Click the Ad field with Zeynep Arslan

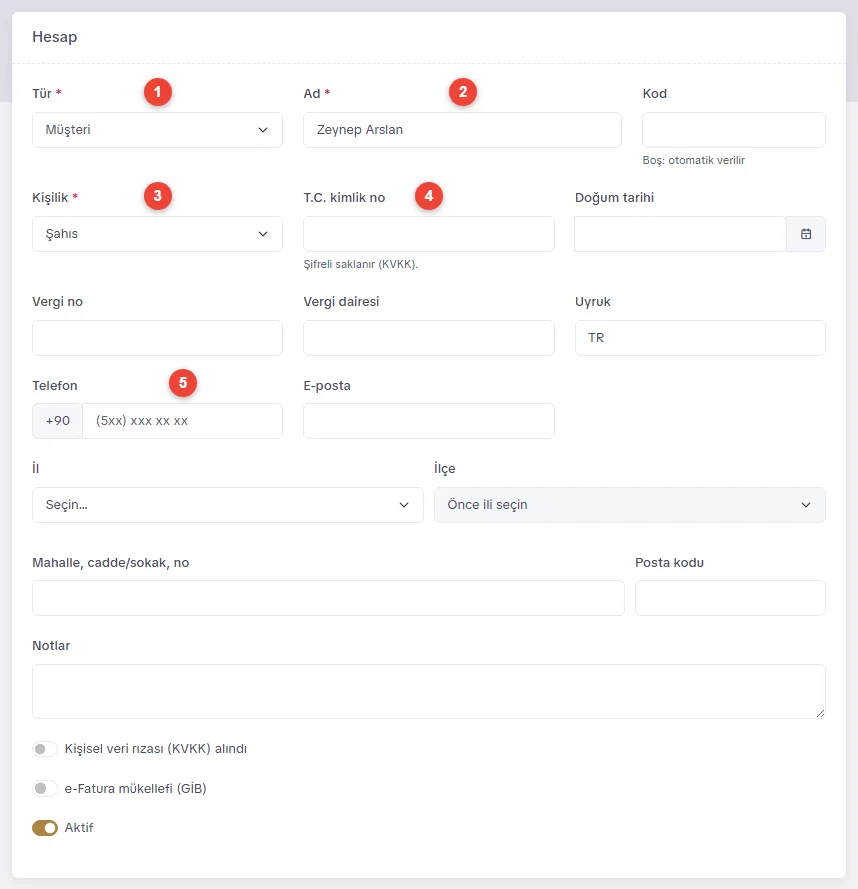462,130
